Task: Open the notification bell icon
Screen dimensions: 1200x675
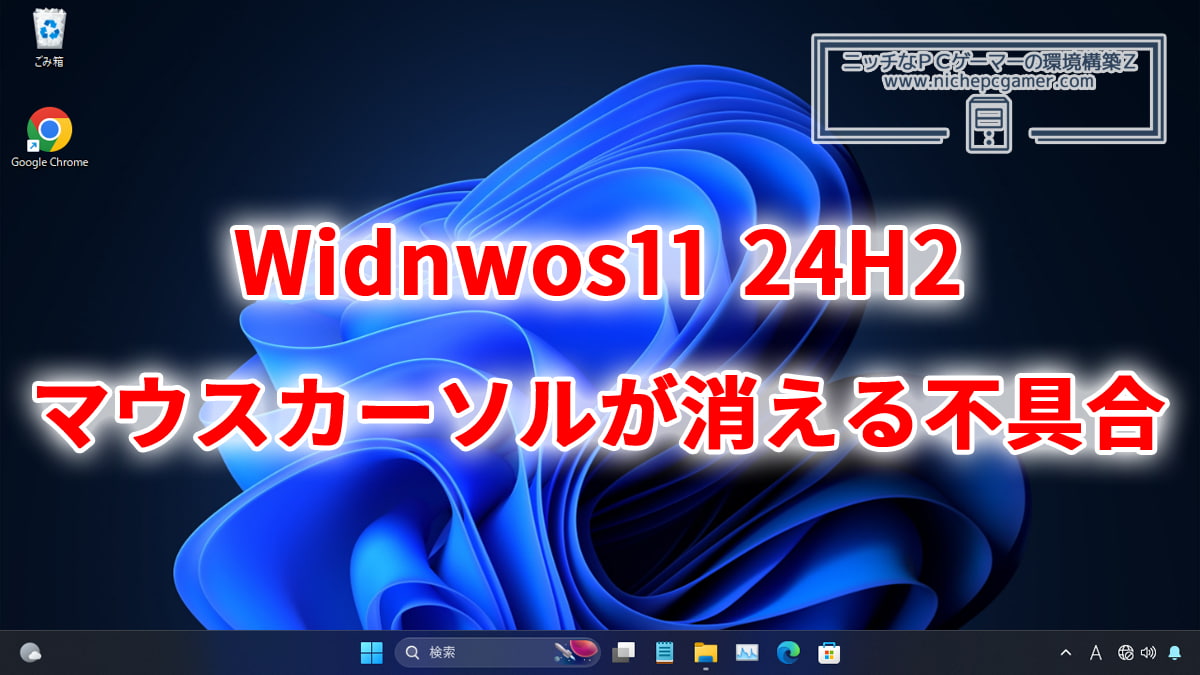Action: [1174, 653]
